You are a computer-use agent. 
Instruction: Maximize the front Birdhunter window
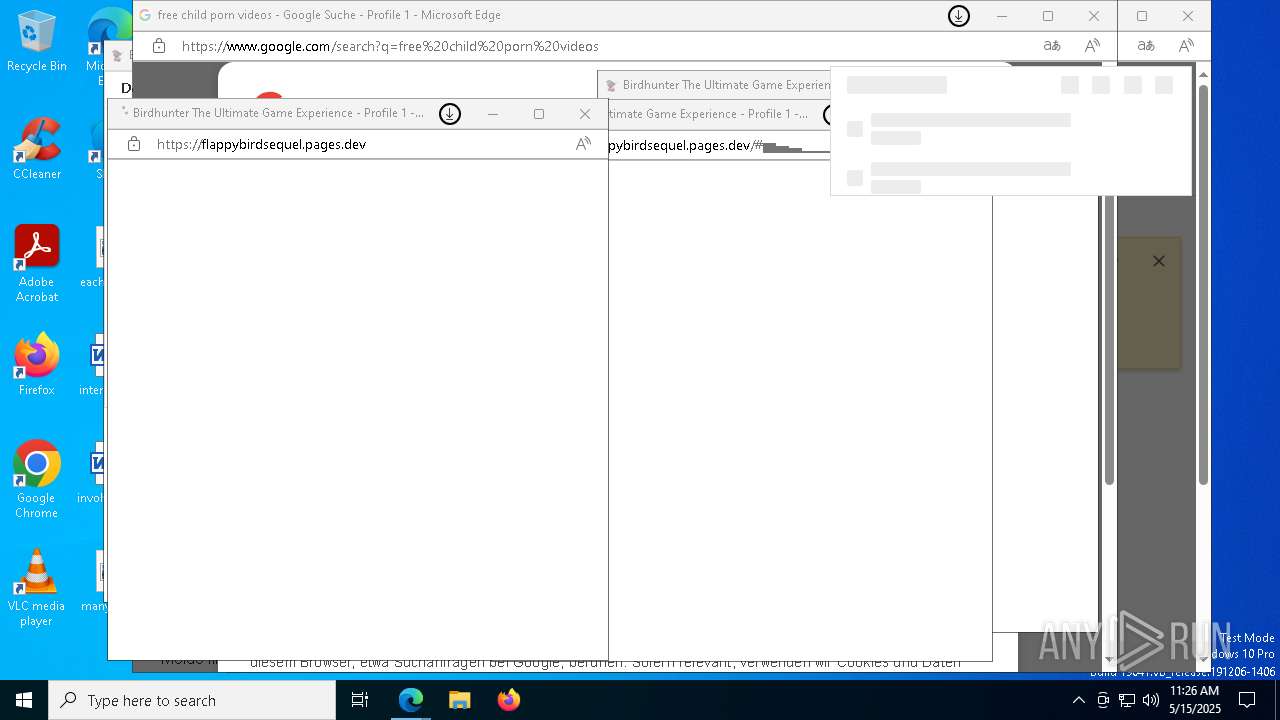click(539, 114)
